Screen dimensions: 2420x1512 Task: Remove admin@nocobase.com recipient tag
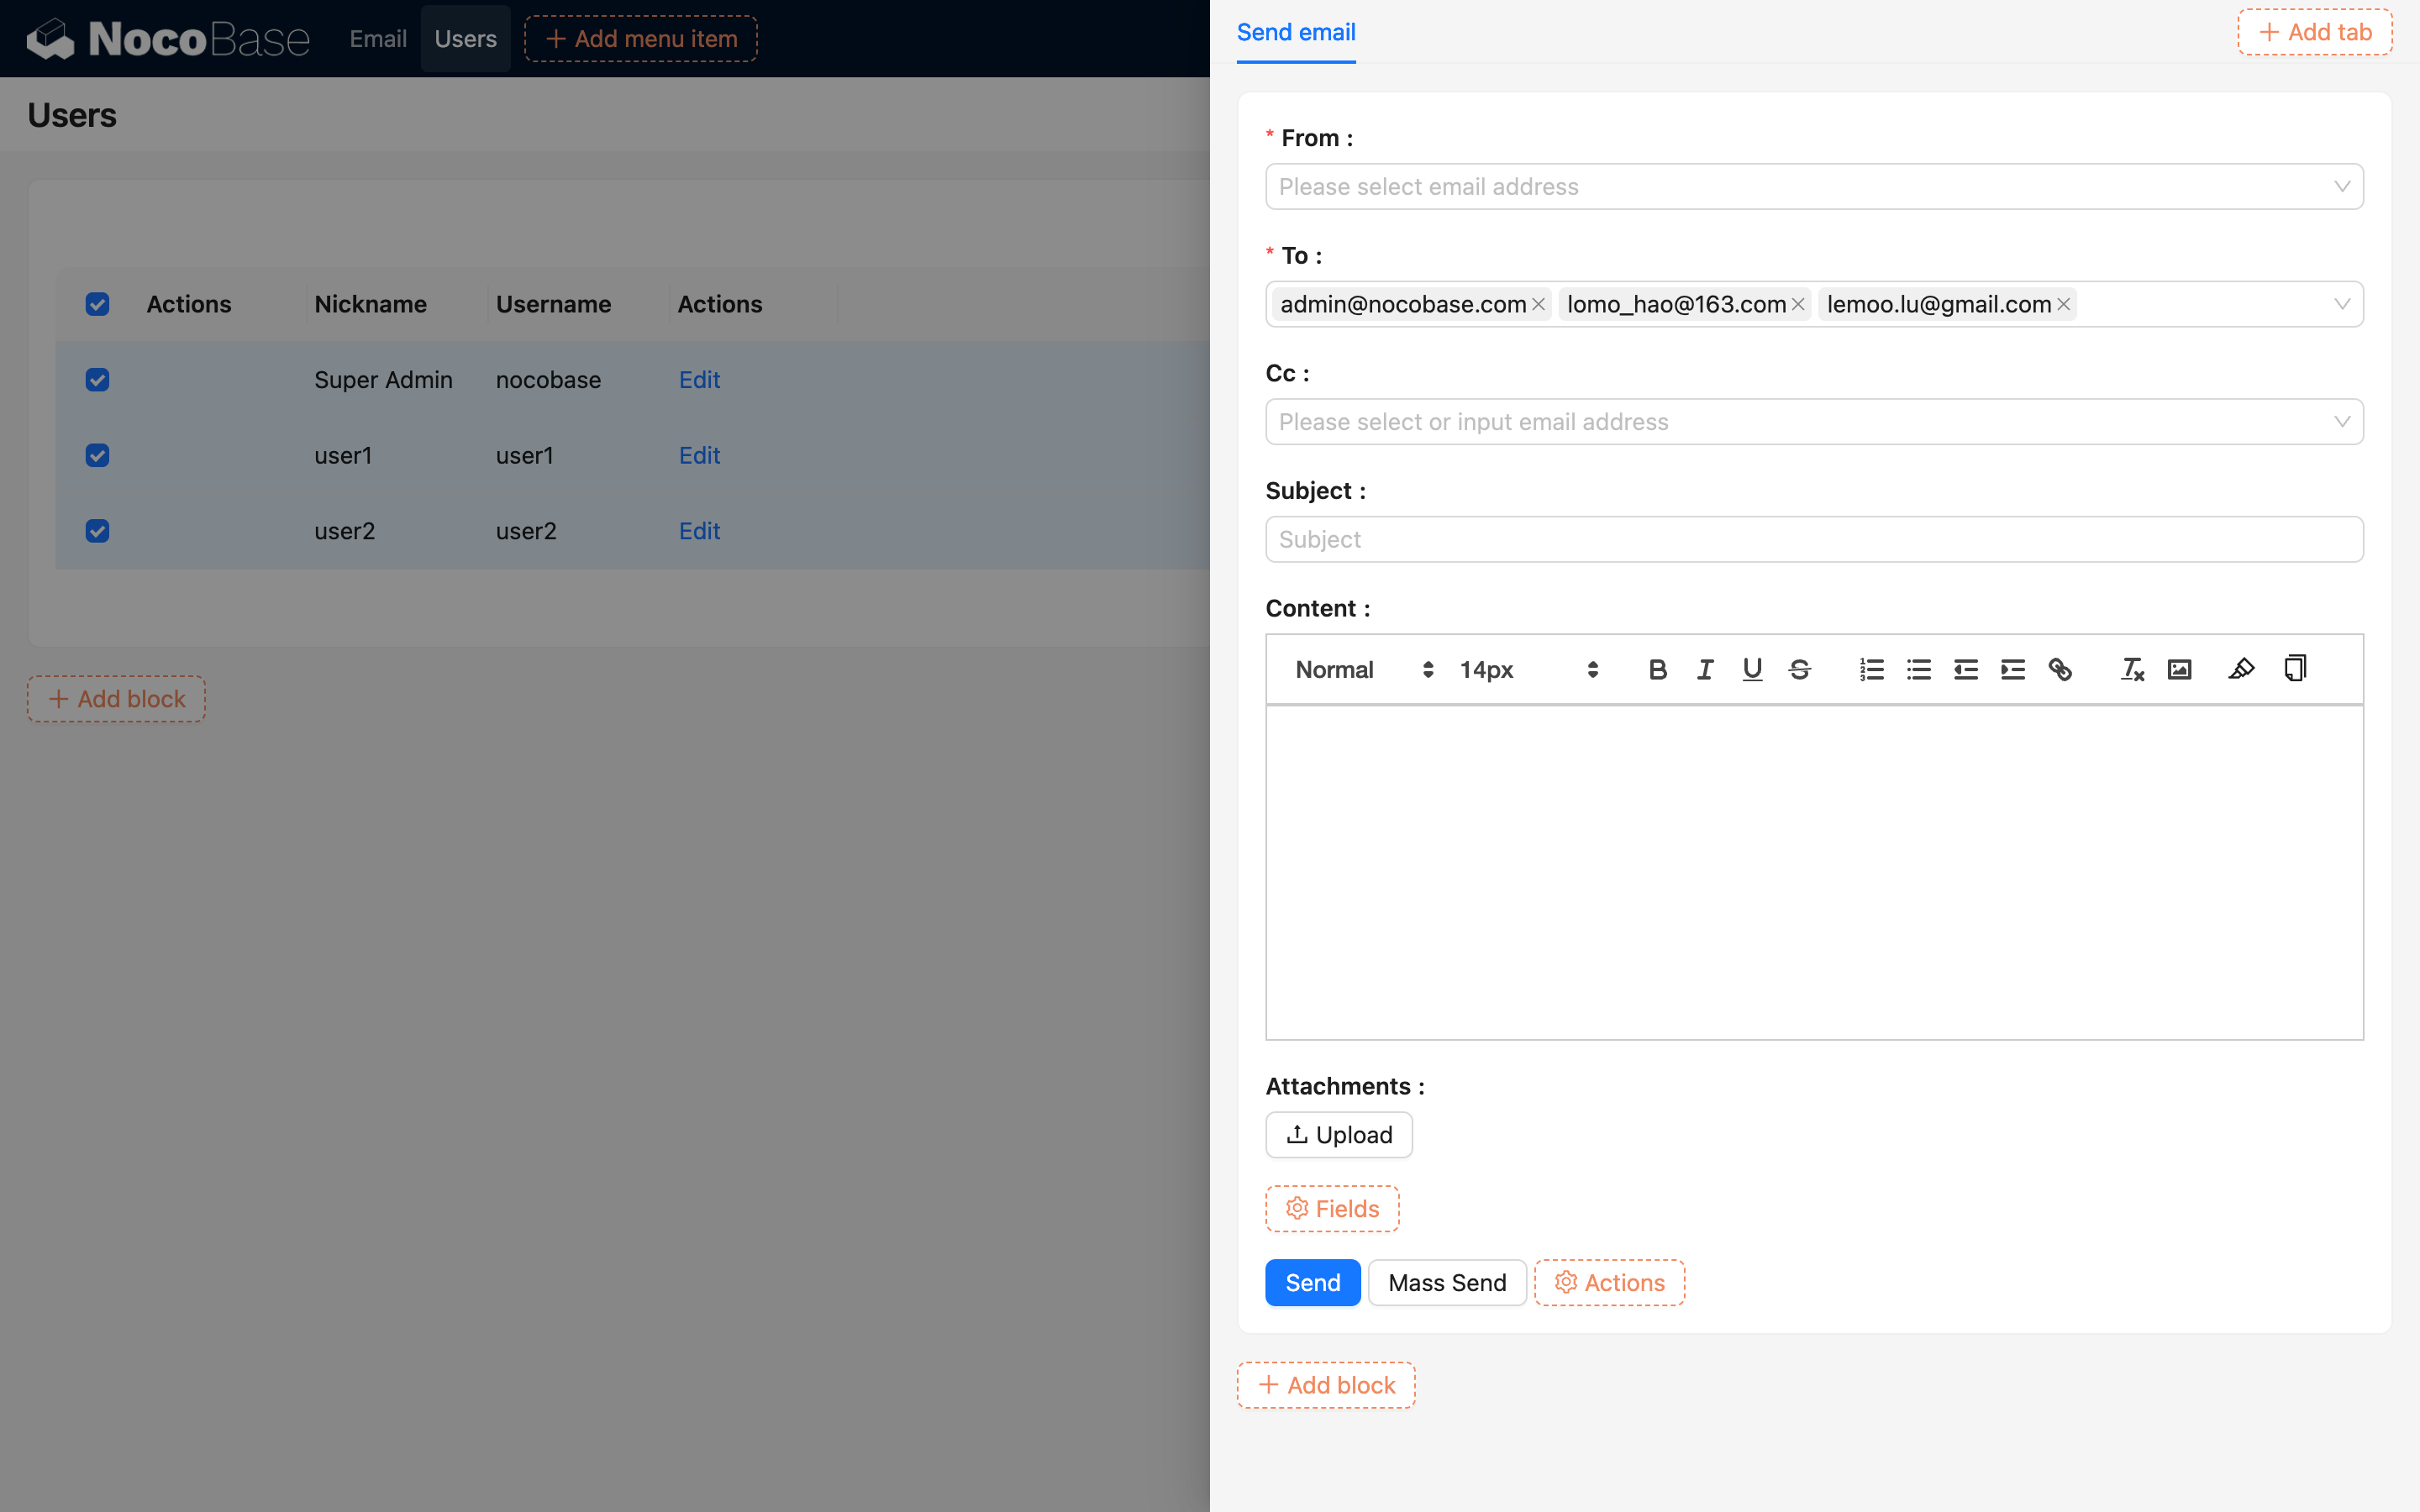tap(1538, 304)
